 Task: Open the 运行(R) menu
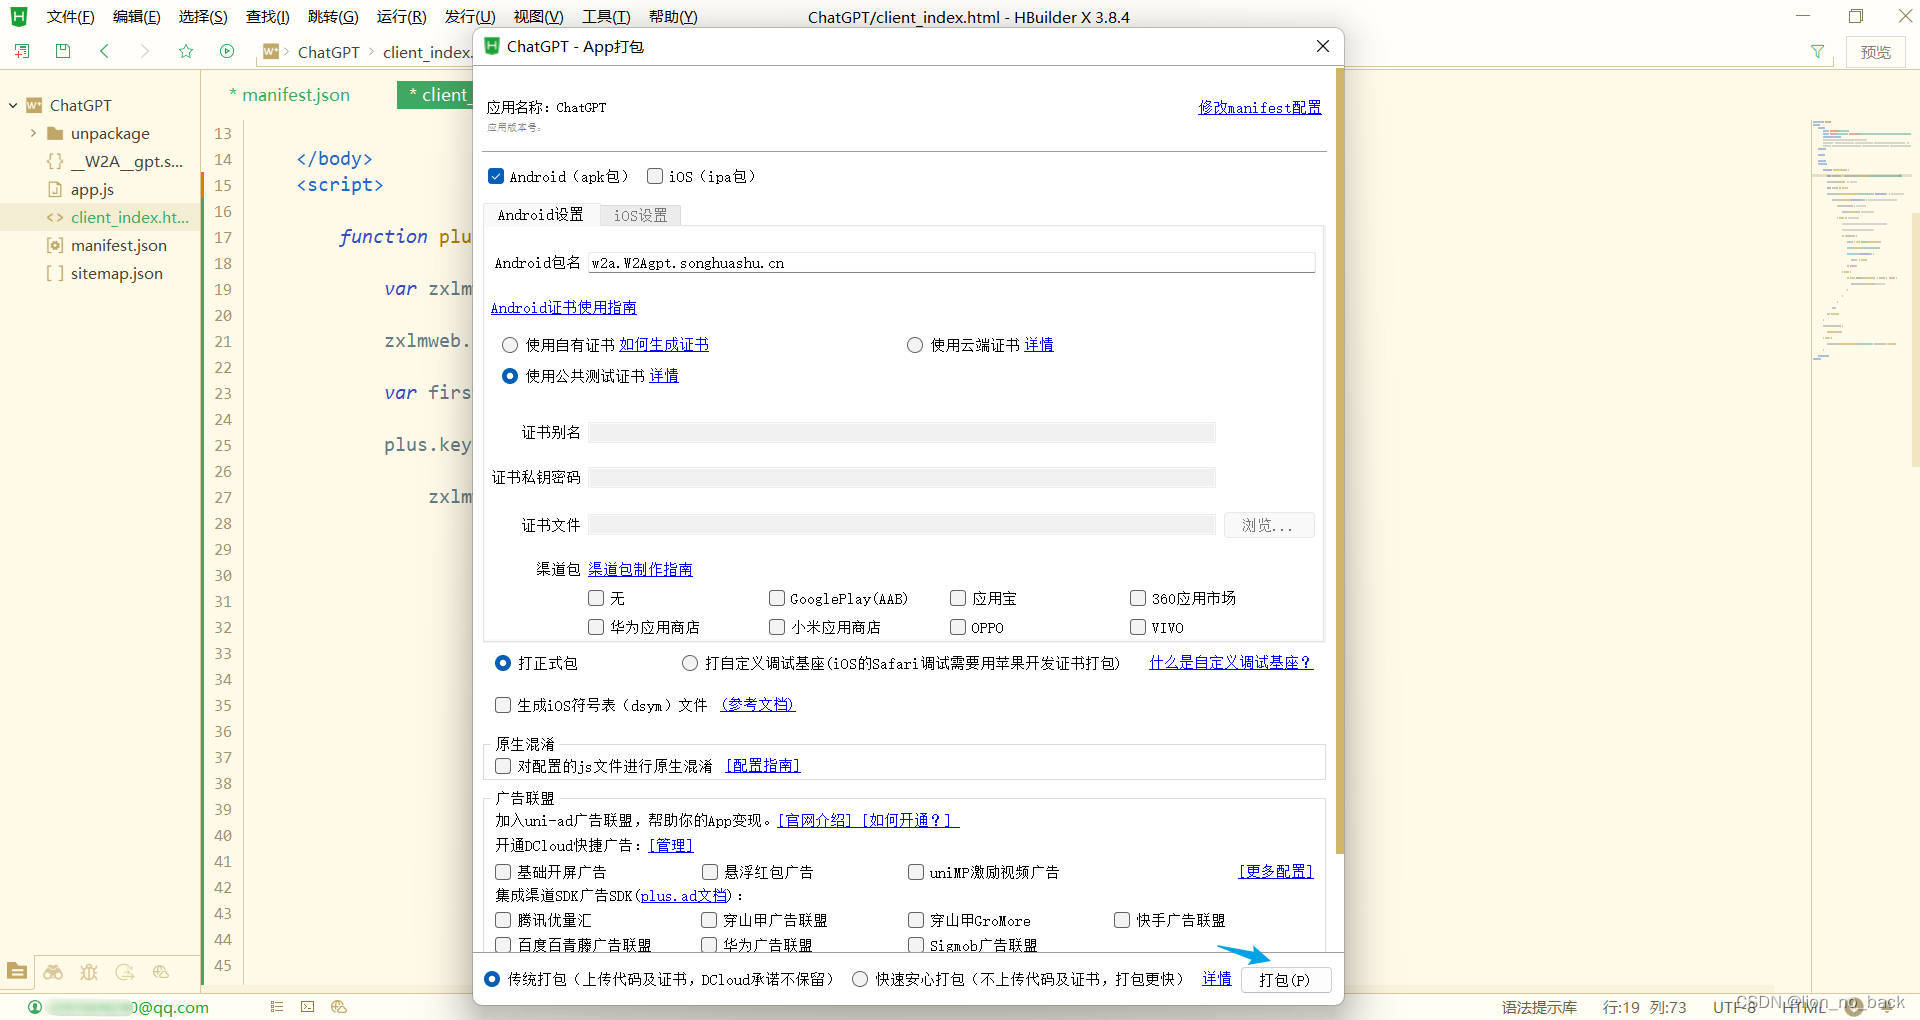401,17
